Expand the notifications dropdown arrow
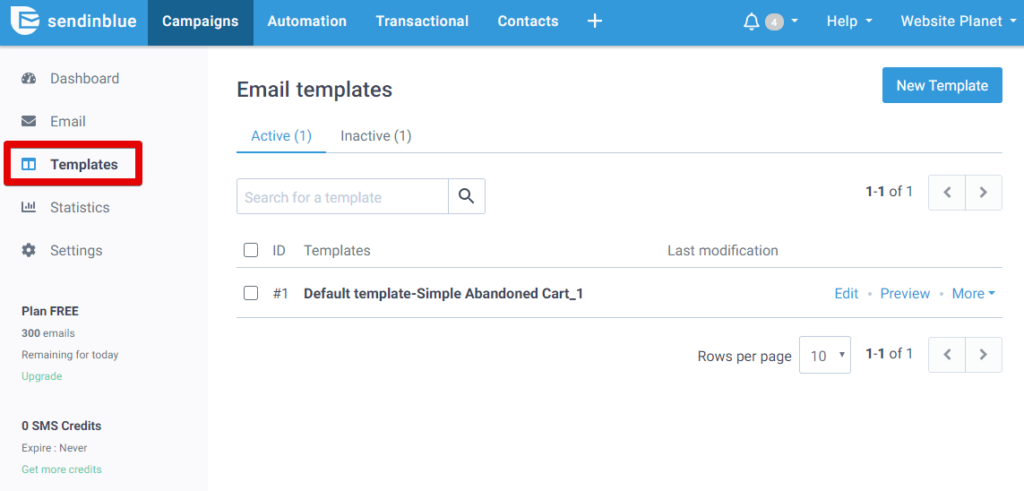1024x491 pixels. 795,21
